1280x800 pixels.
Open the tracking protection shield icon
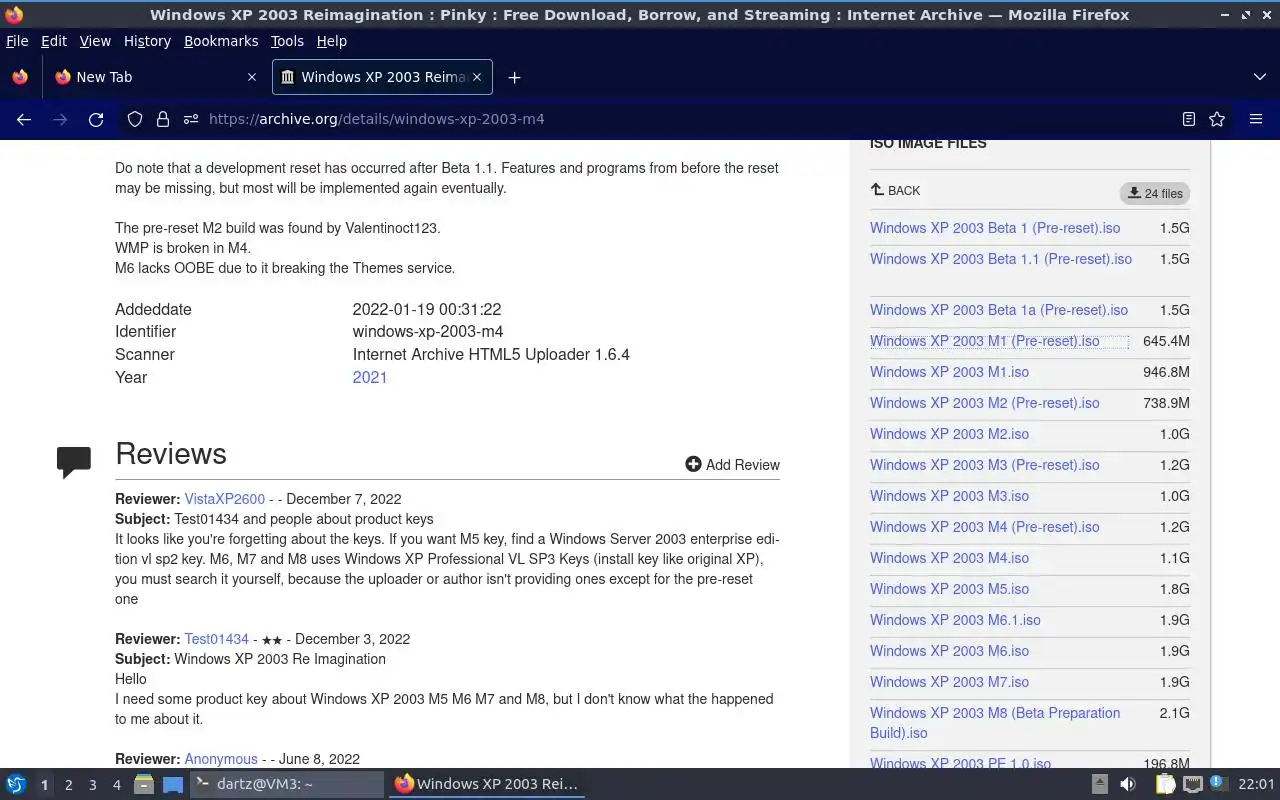click(135, 119)
